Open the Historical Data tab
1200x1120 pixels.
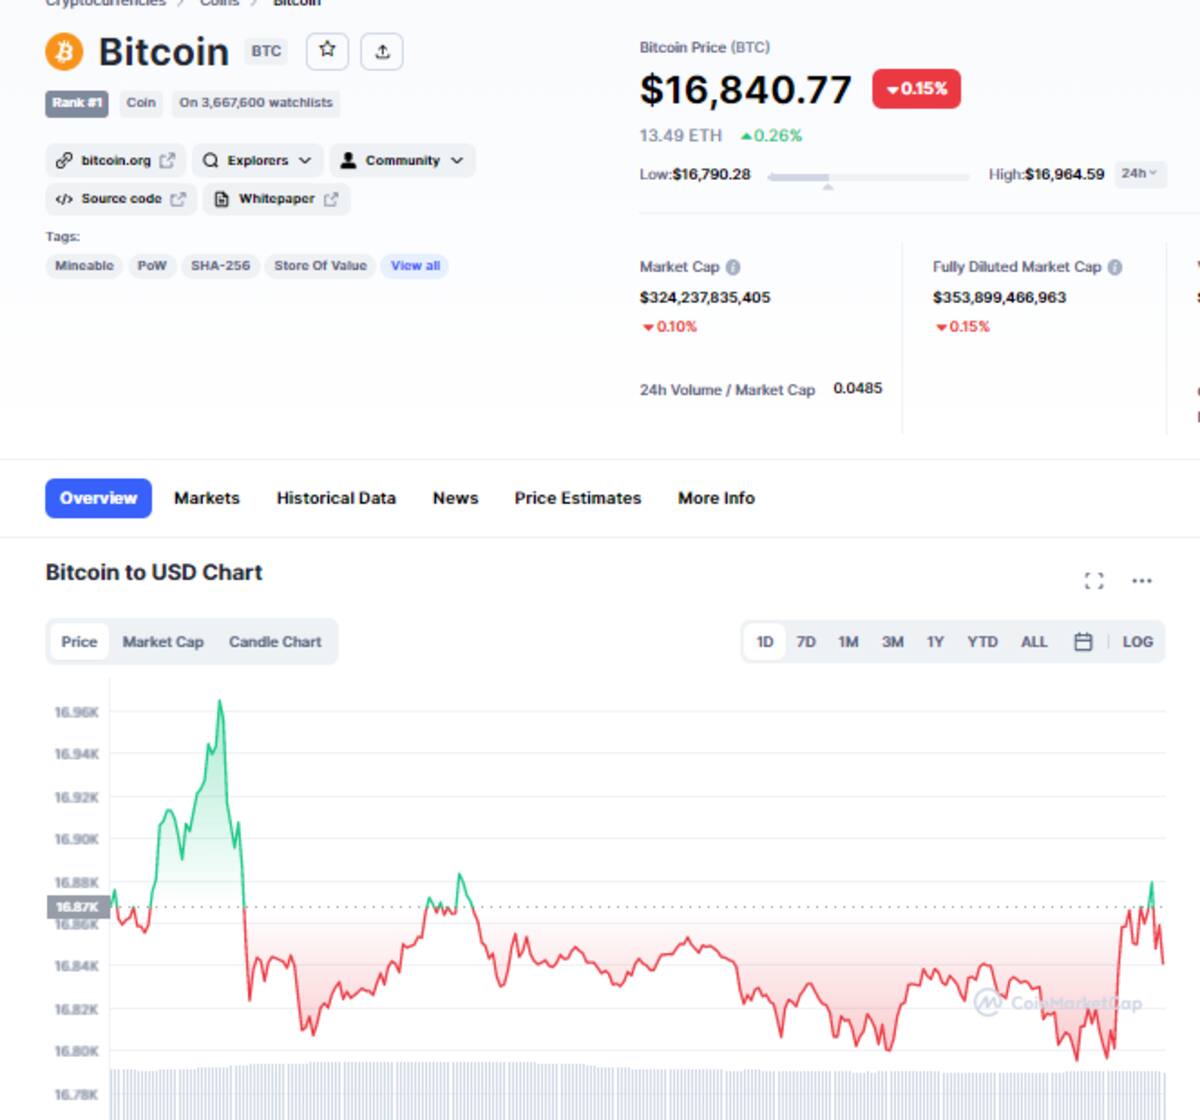[336, 498]
